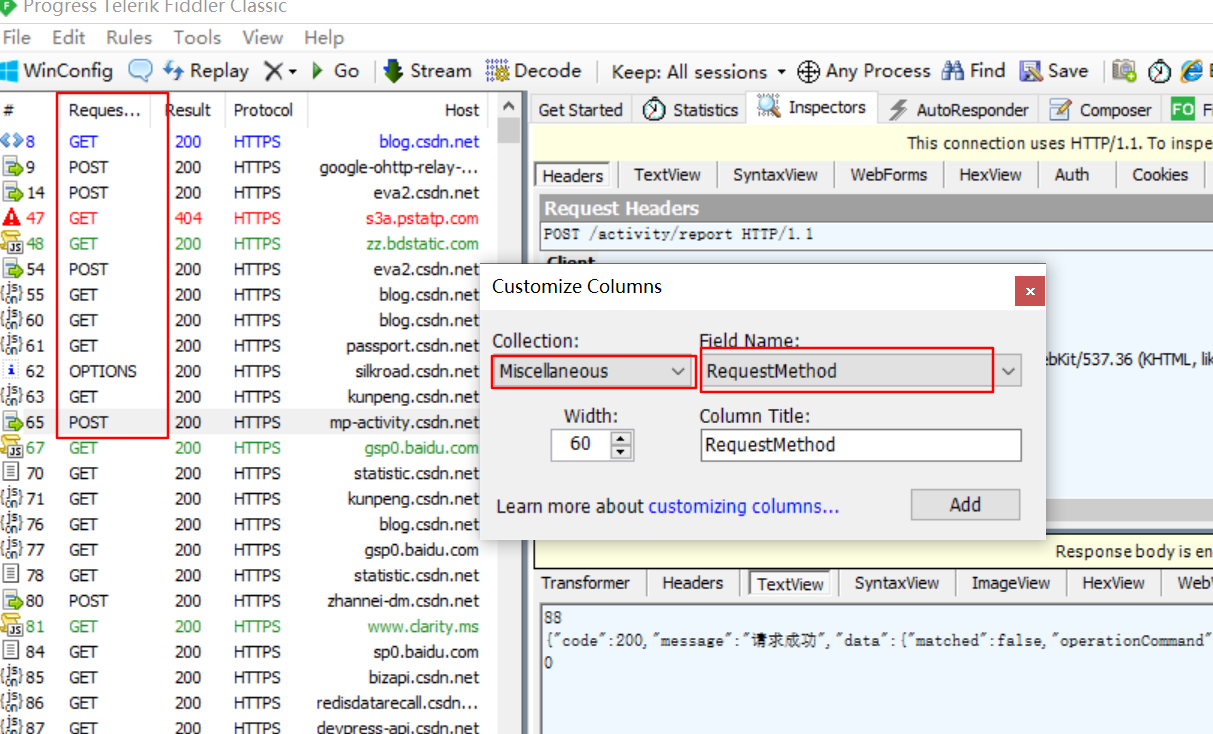Click the Column Title input field
The image size is (1213, 734).
coord(861,445)
